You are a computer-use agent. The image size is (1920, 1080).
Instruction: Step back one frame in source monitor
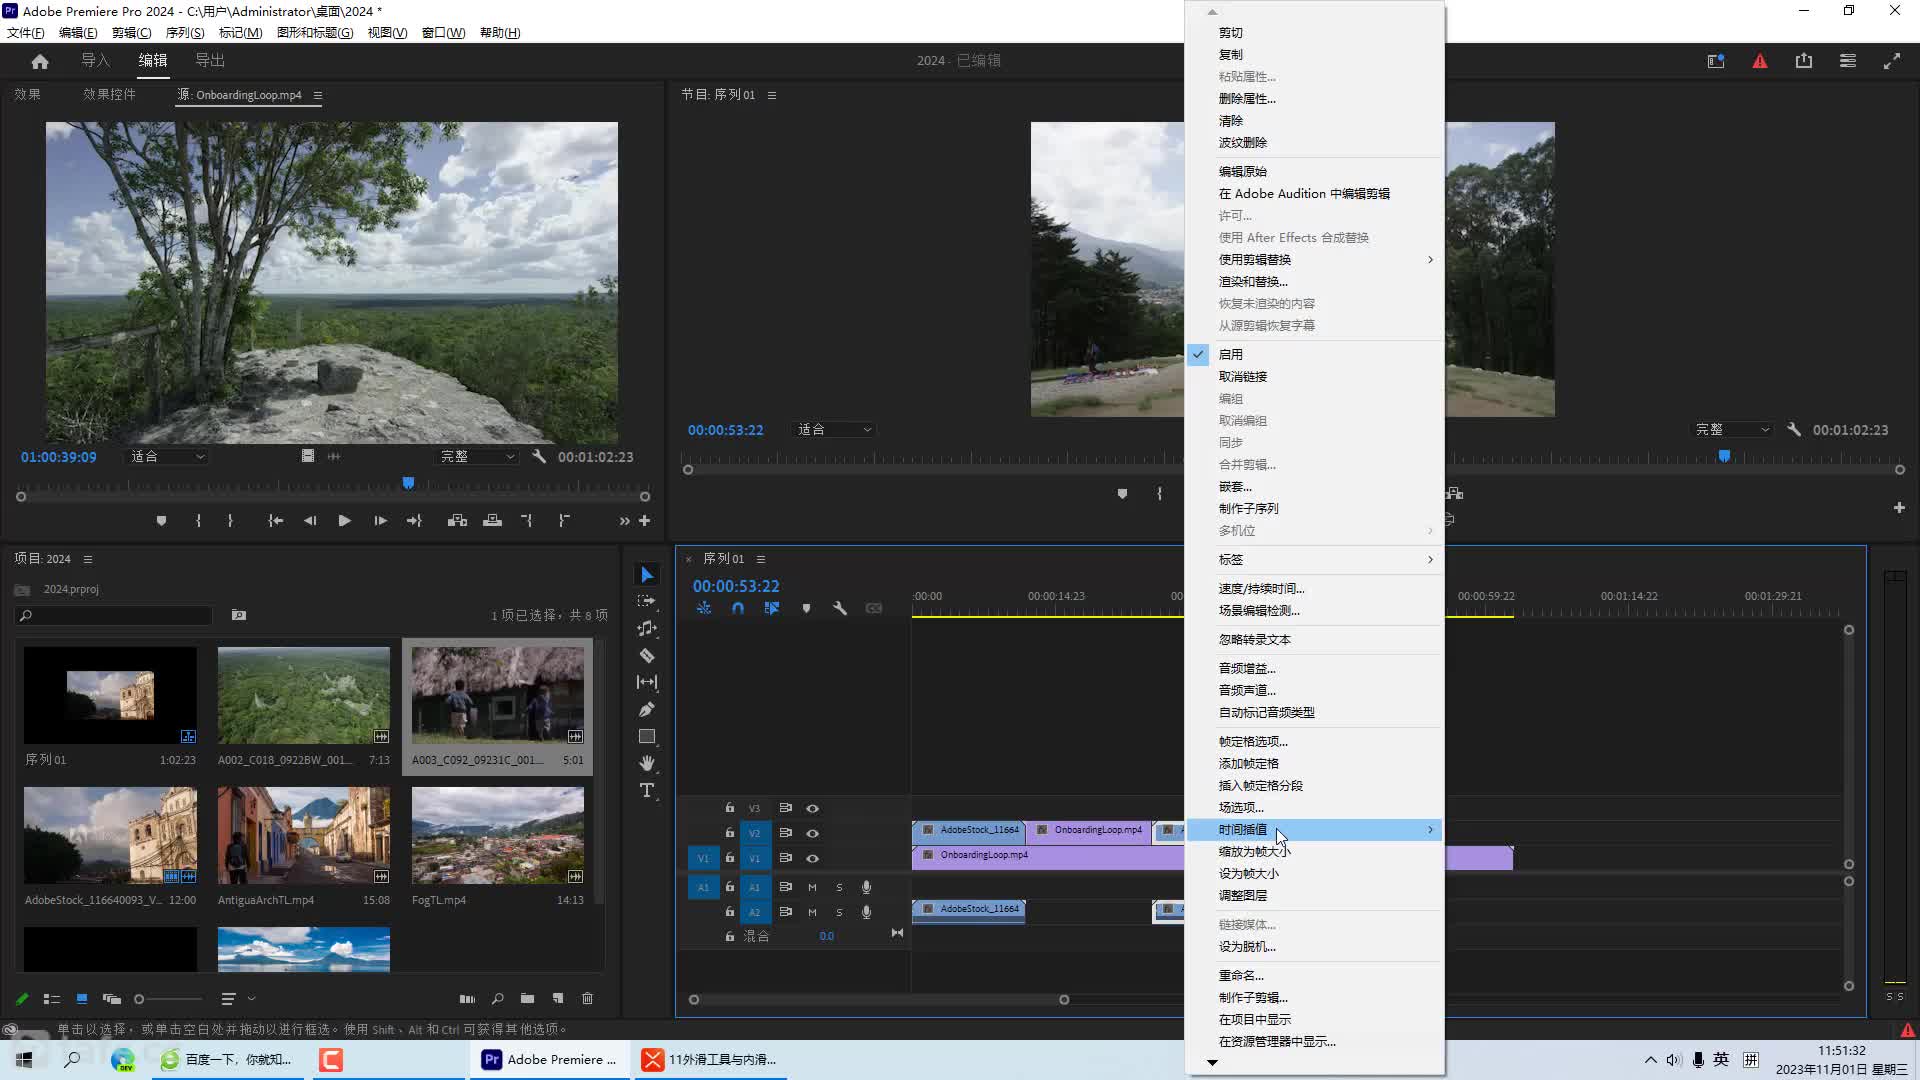[x=310, y=520]
